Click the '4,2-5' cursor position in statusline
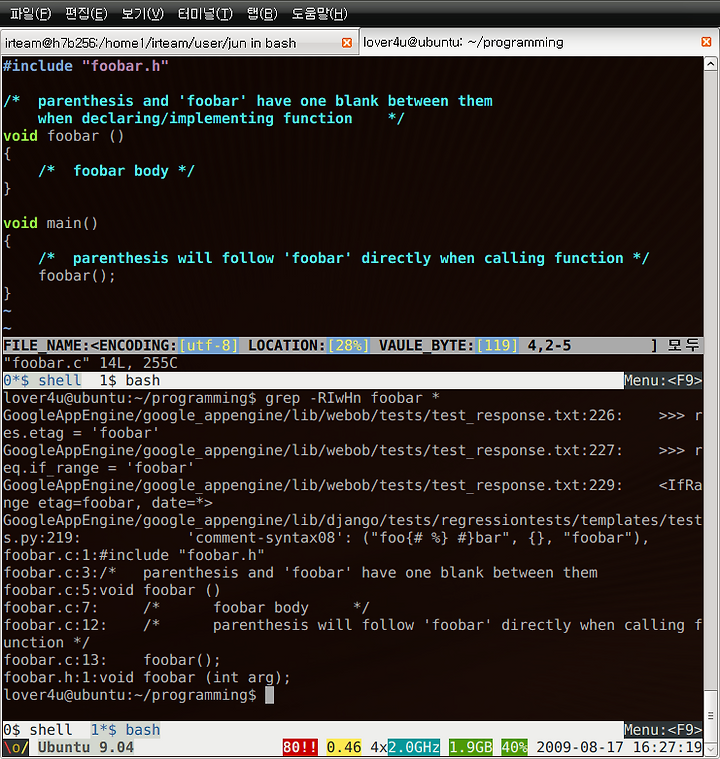The image size is (720, 759). point(549,346)
